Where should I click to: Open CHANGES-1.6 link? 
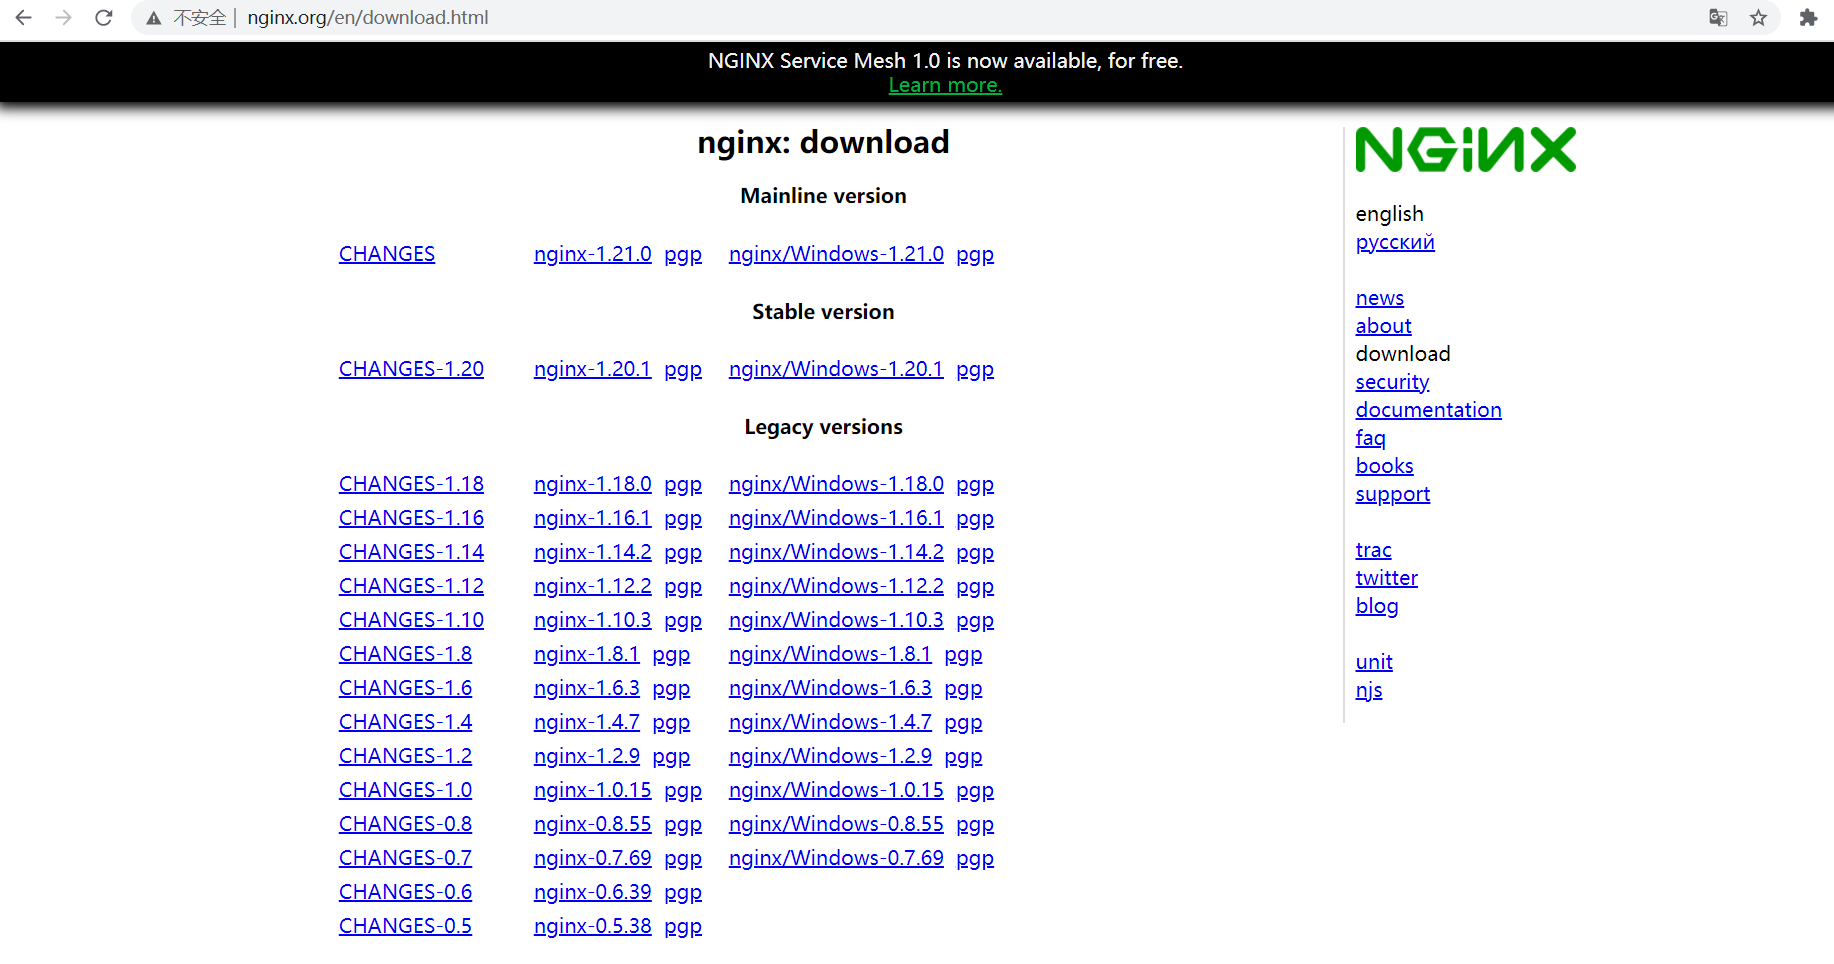[405, 688]
